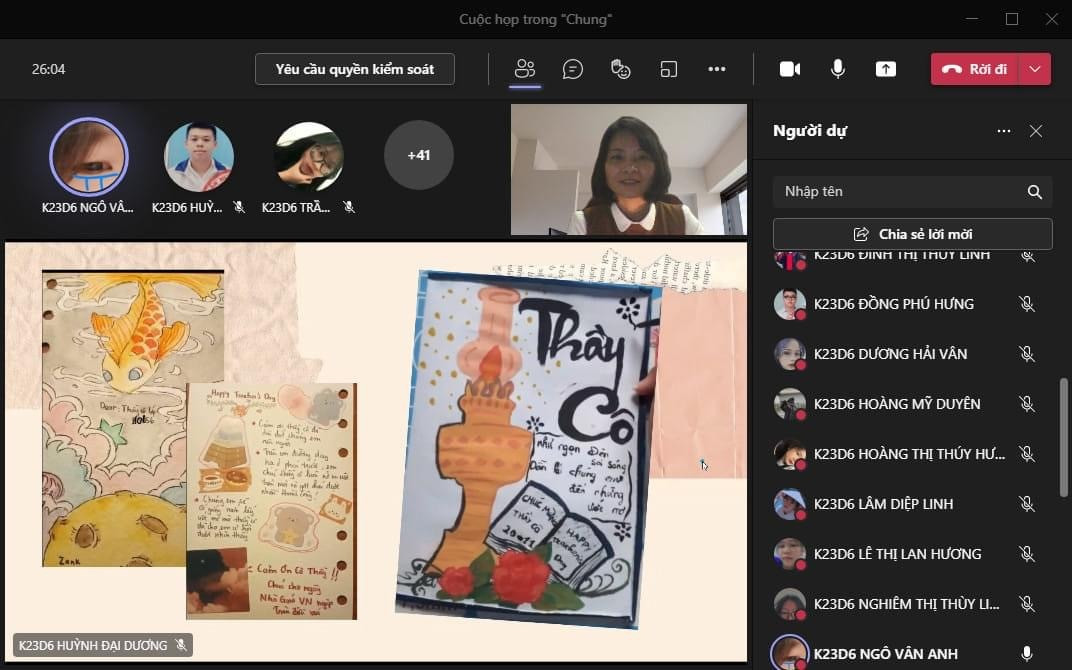1072x670 pixels.
Task: Mute the microphone in the toolbar
Action: coord(838,69)
